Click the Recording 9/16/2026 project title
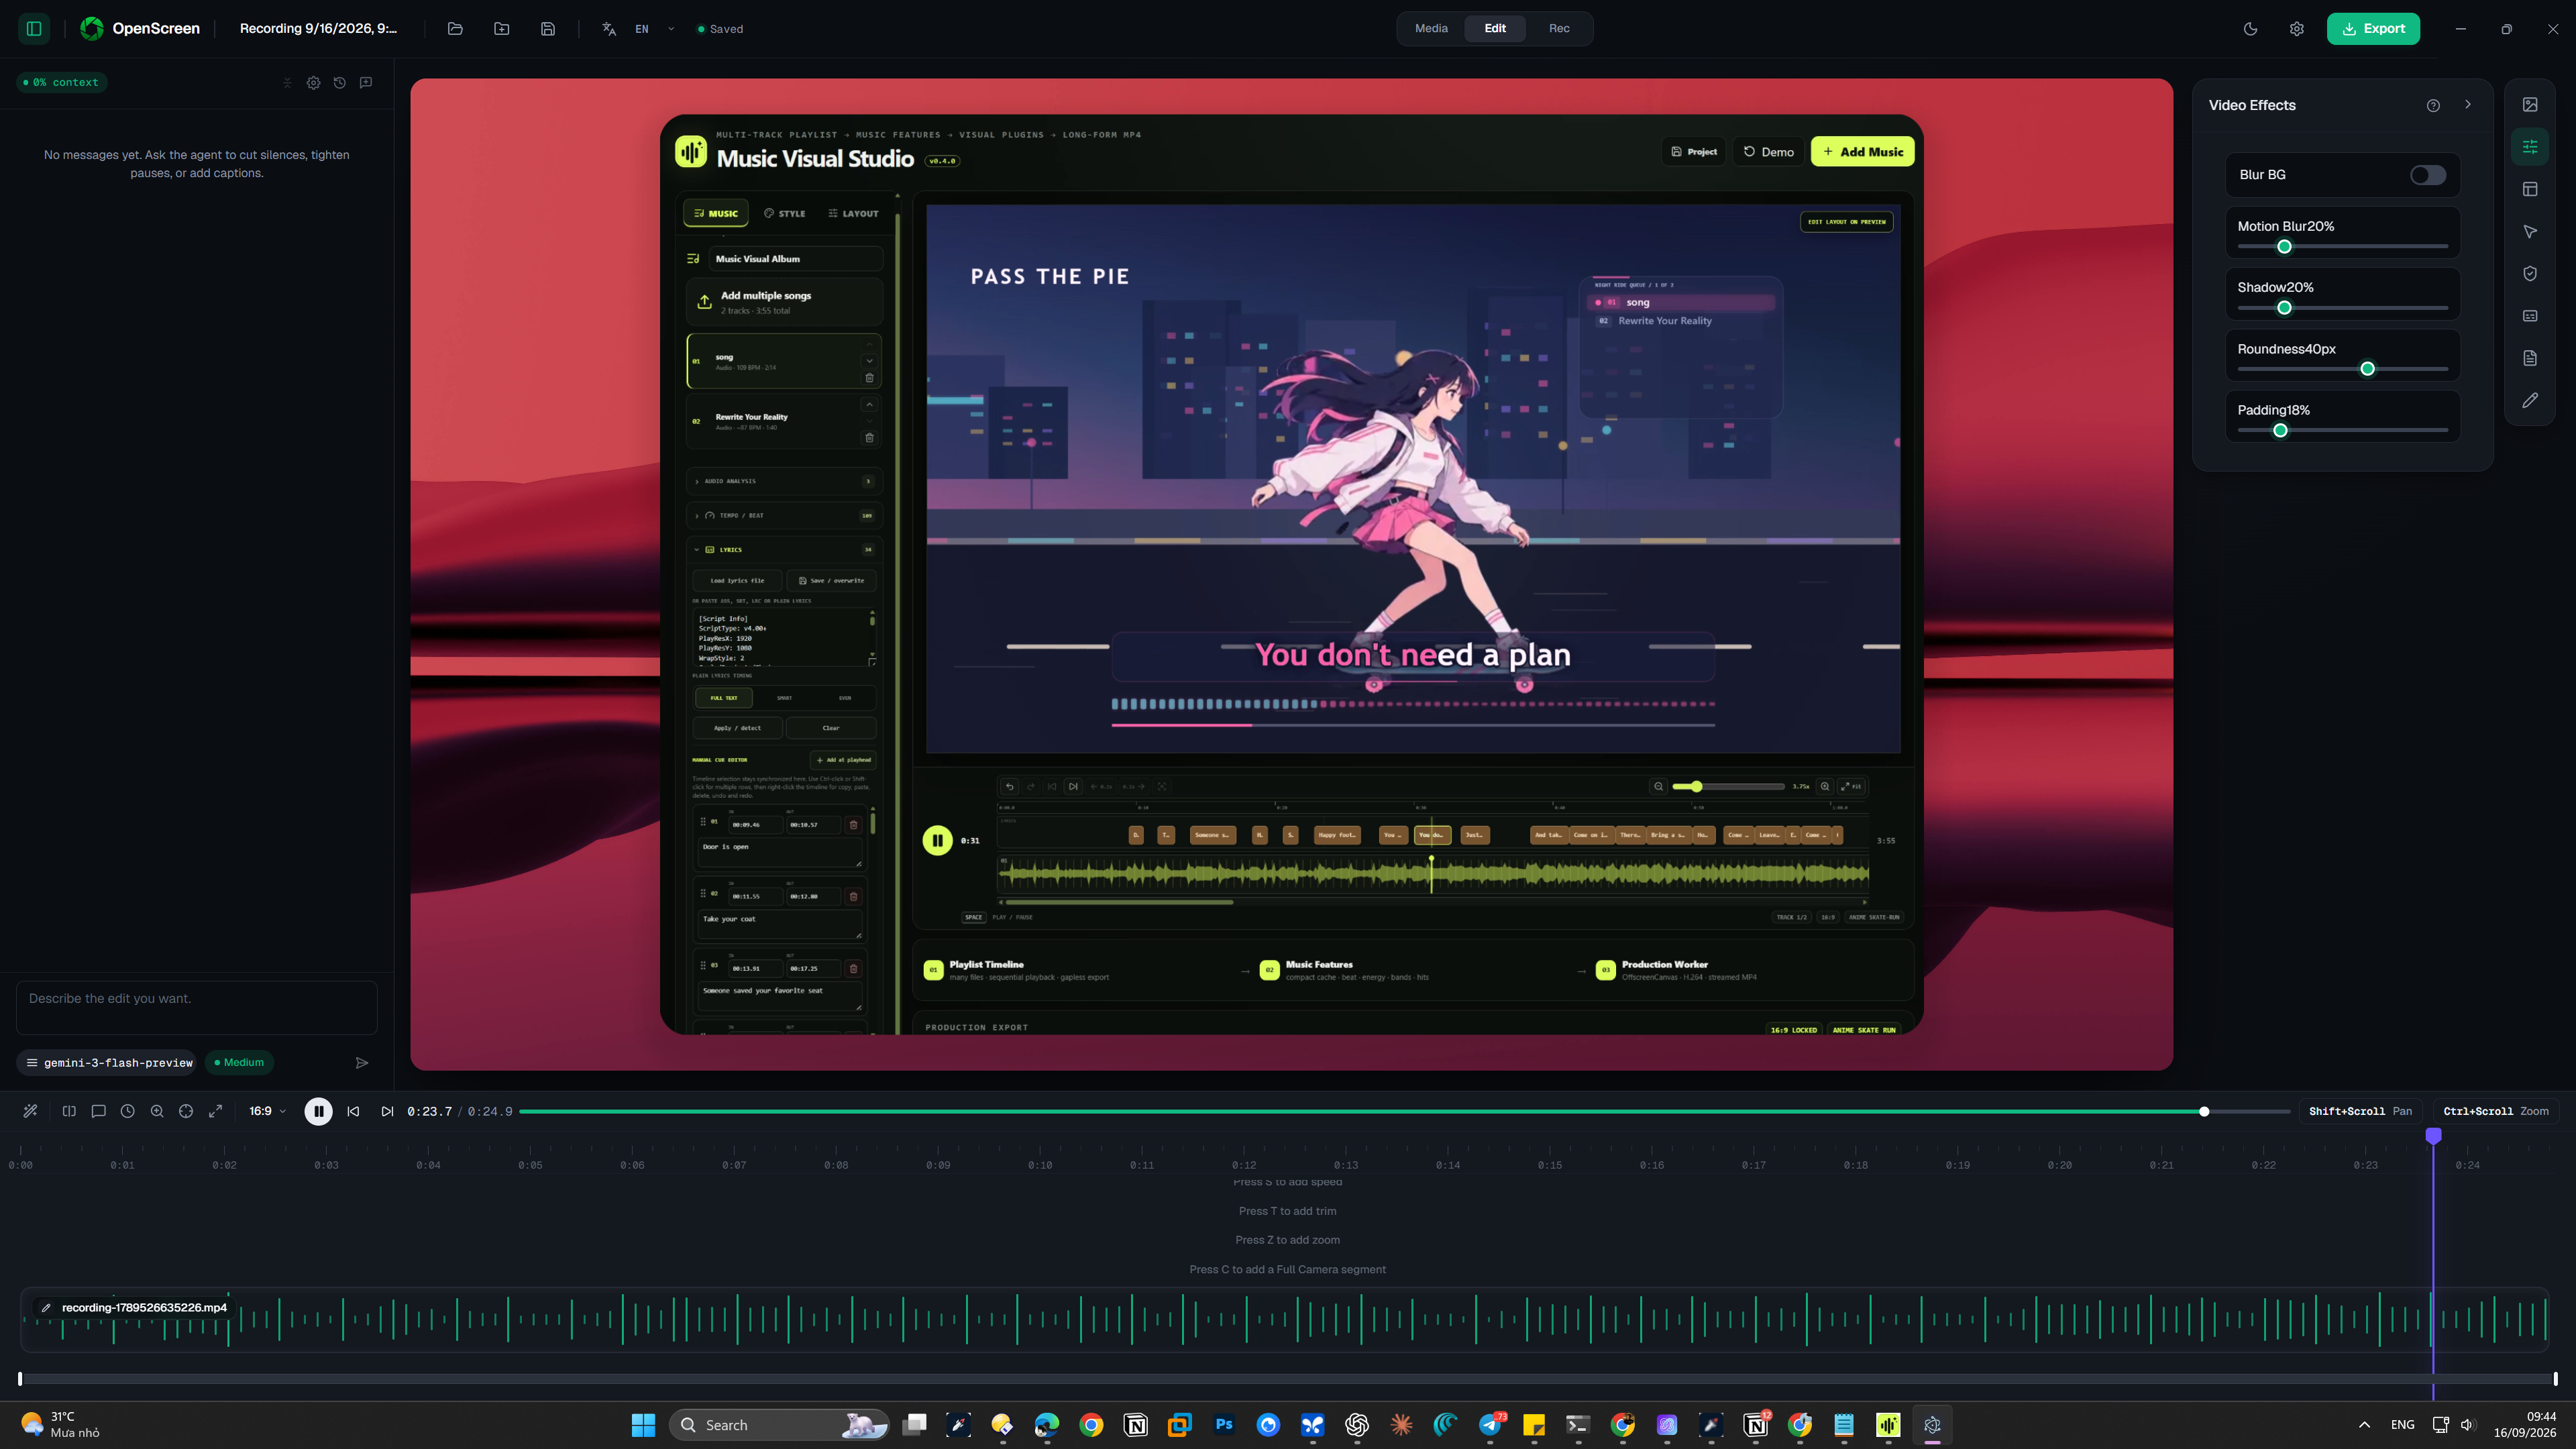The image size is (2576, 1449). pos(318,29)
